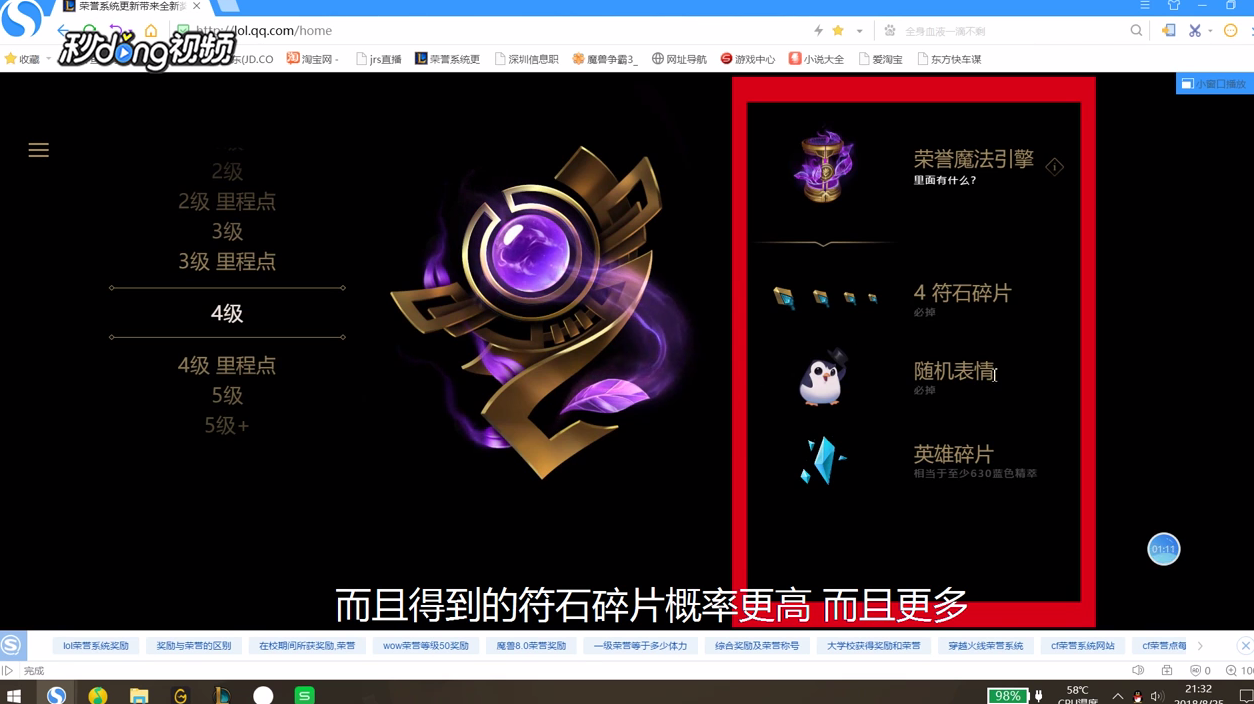Open the Sogou browser taskbar icon

[56, 695]
